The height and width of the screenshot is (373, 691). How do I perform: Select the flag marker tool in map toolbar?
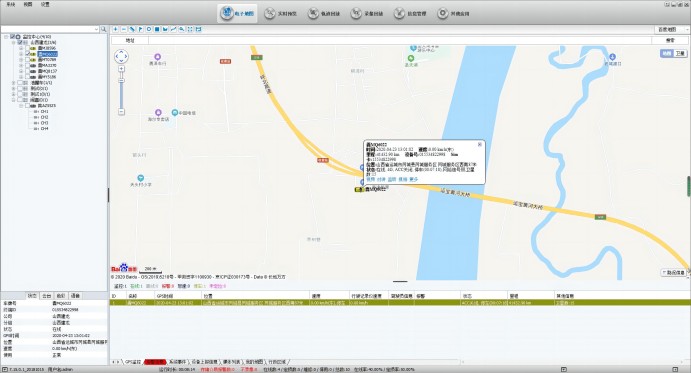141,29
